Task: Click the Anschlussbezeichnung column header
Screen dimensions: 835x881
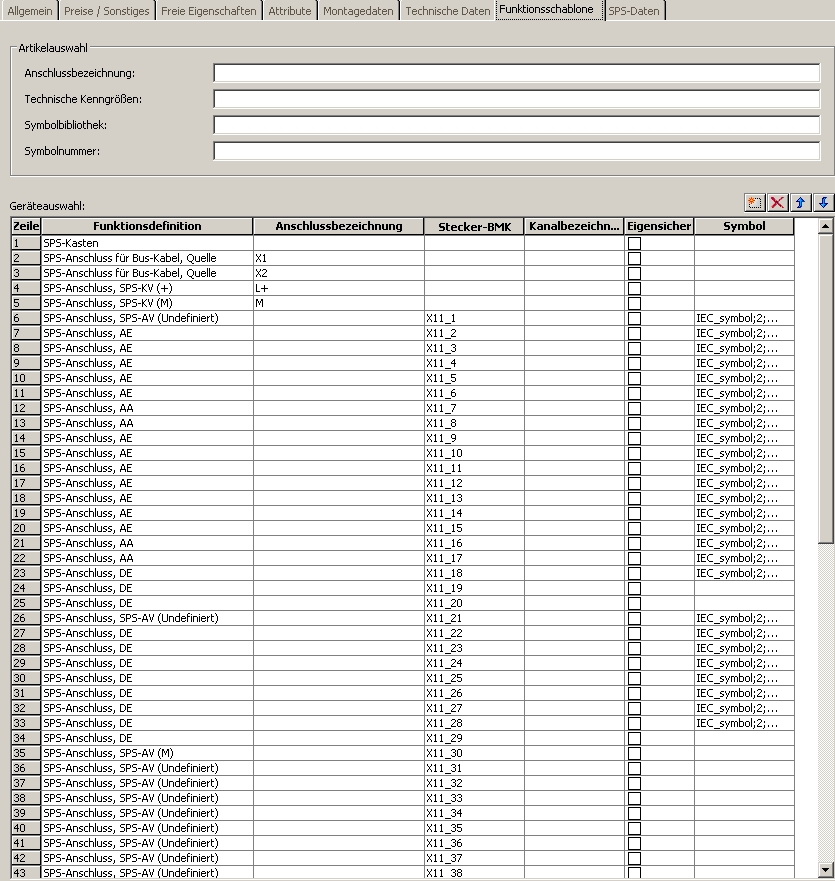Action: pyautogui.click(x=339, y=226)
